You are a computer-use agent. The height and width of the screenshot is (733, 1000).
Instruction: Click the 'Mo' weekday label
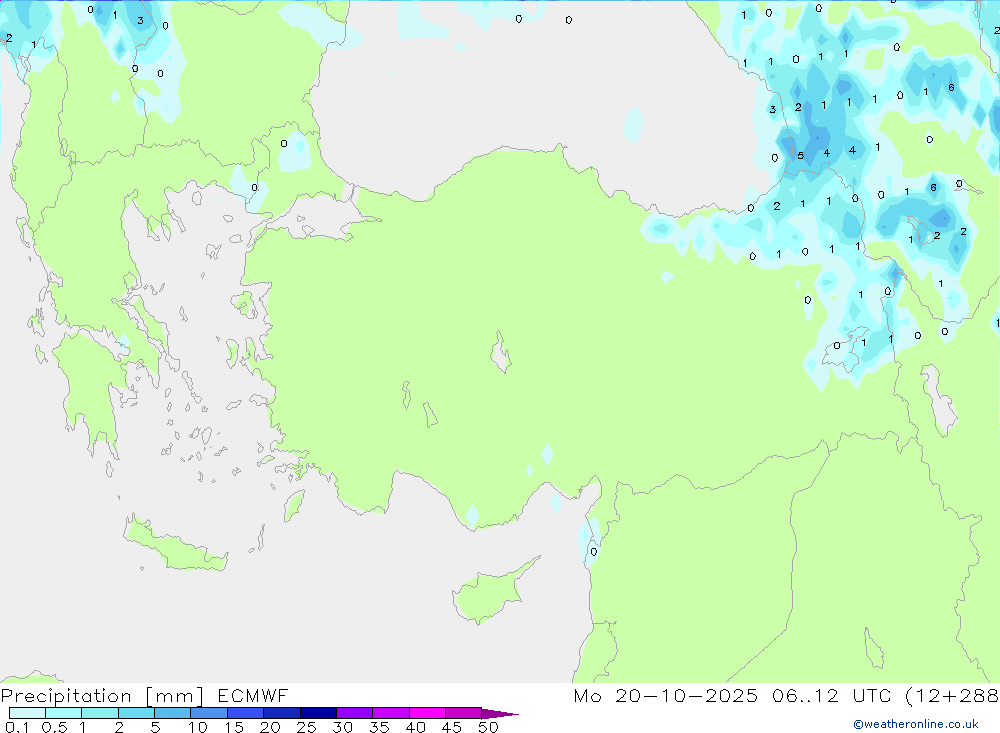[587, 695]
